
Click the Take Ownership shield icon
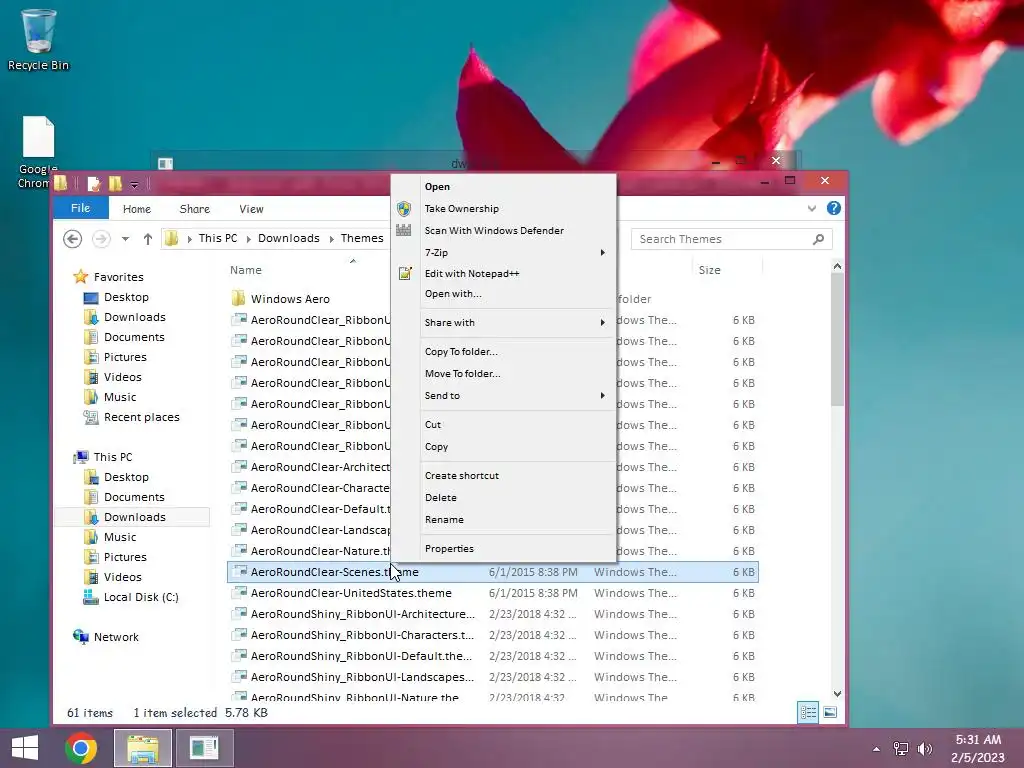coord(404,208)
